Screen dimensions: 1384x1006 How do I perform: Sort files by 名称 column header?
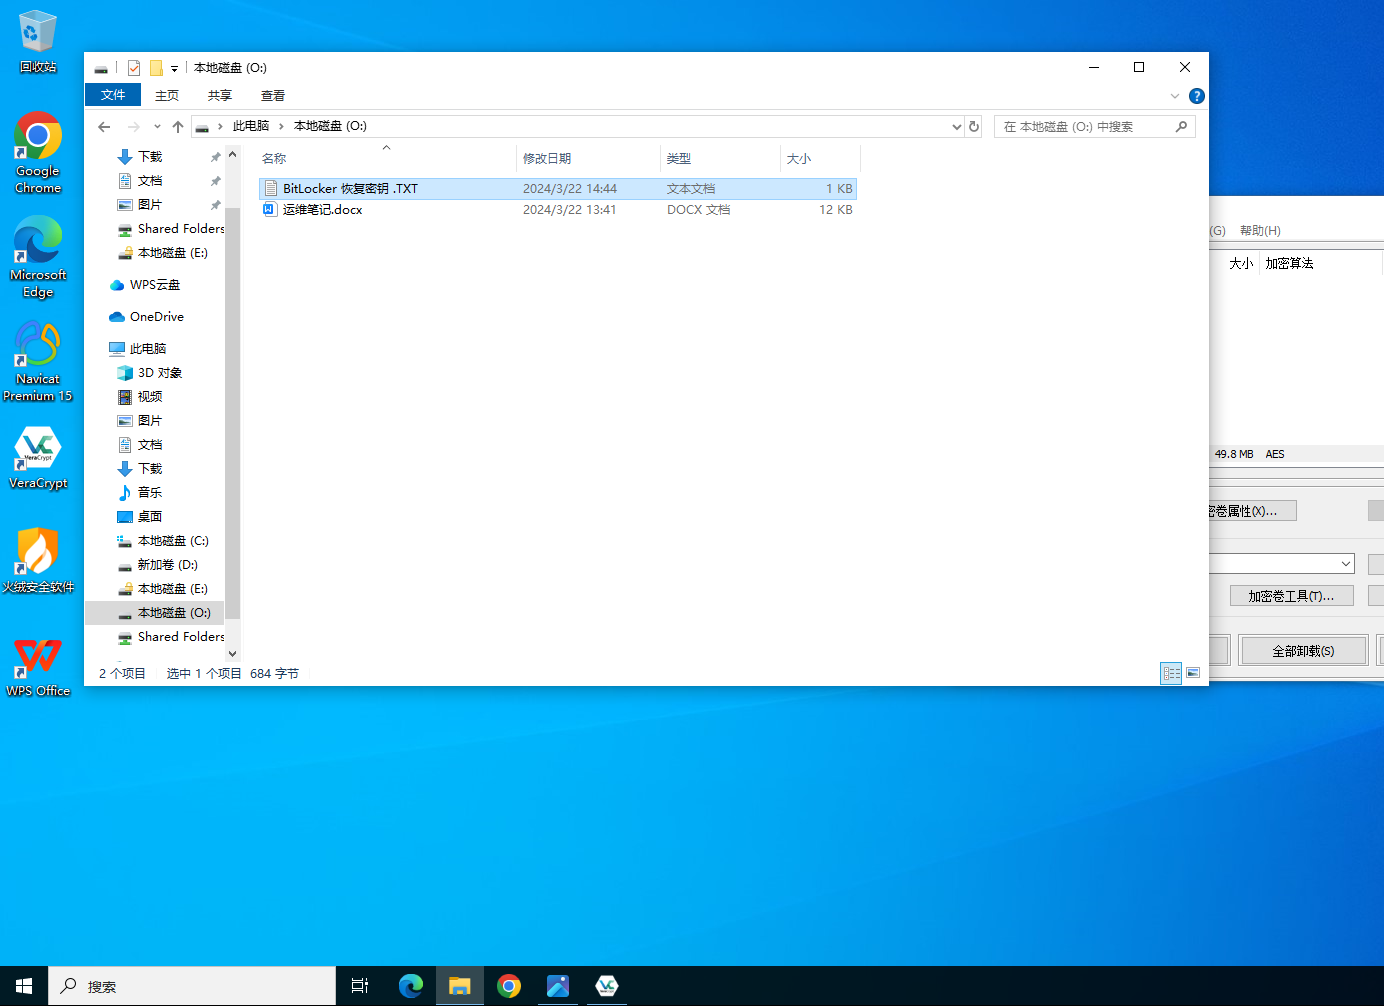386,158
